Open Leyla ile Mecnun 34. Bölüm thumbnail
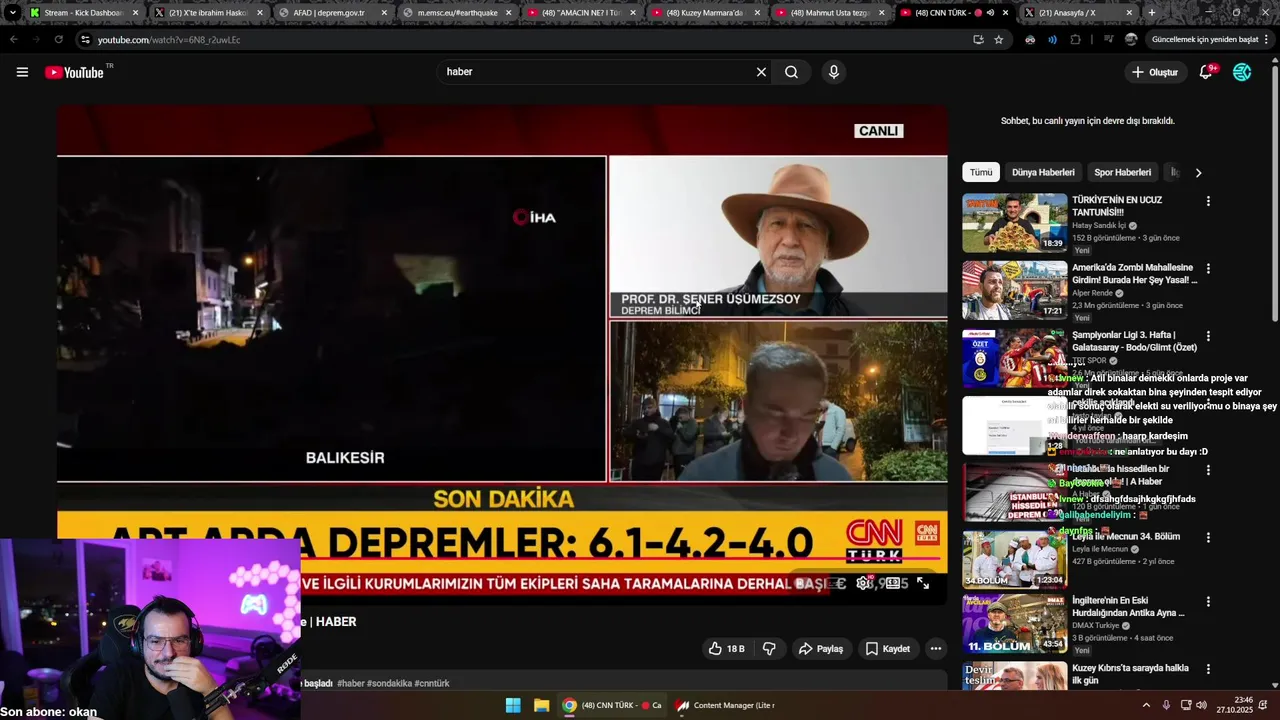 coord(1014,559)
